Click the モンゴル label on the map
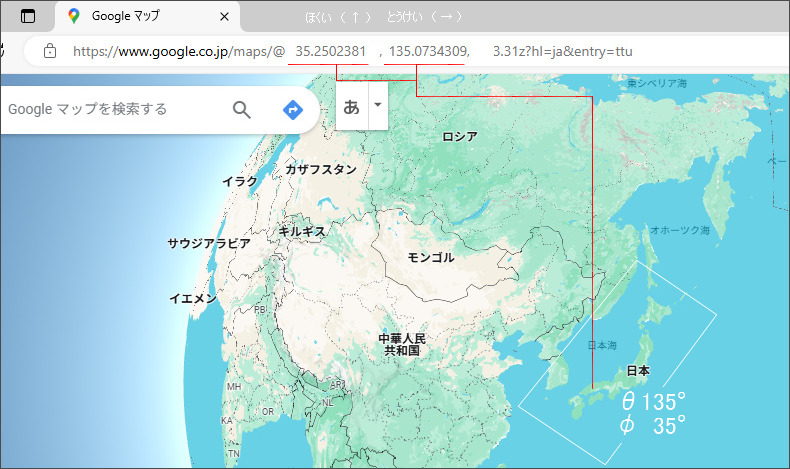Image resolution: width=790 pixels, height=469 pixels. (x=431, y=258)
